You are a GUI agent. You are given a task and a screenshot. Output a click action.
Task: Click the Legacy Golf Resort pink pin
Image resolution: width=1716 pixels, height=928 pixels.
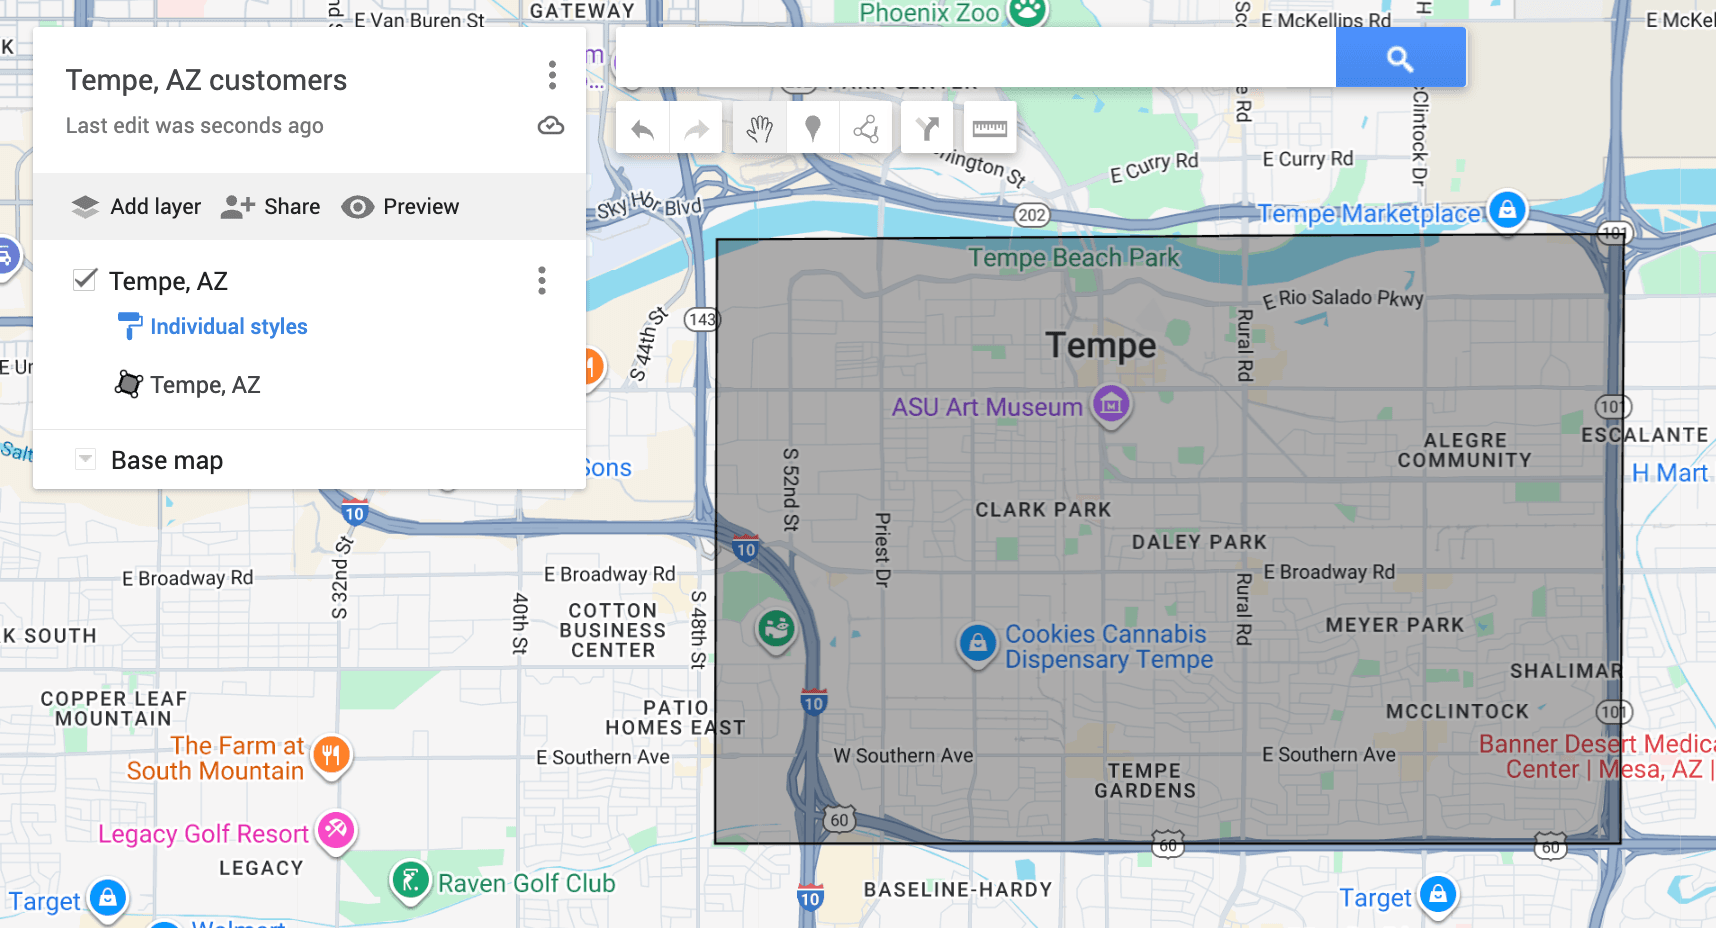(336, 829)
